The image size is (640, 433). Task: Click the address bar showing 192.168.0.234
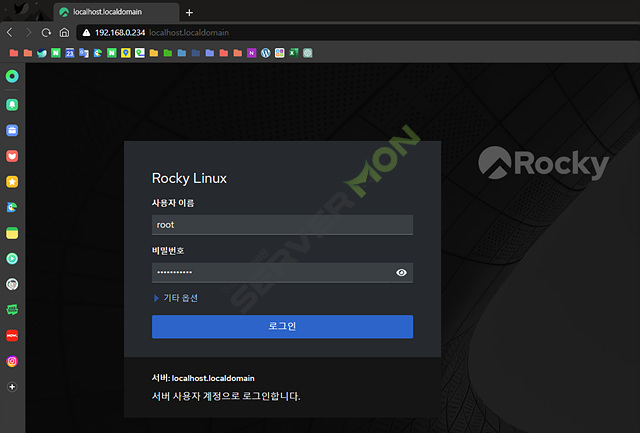pos(359,33)
